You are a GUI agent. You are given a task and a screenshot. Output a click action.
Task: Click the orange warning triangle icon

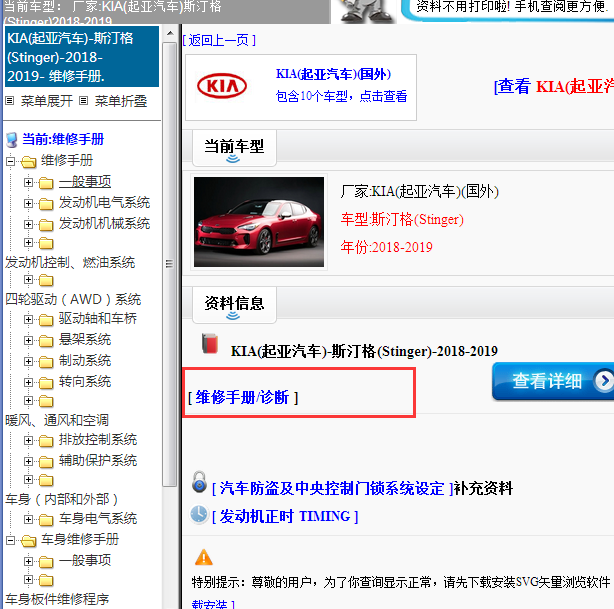point(204,557)
